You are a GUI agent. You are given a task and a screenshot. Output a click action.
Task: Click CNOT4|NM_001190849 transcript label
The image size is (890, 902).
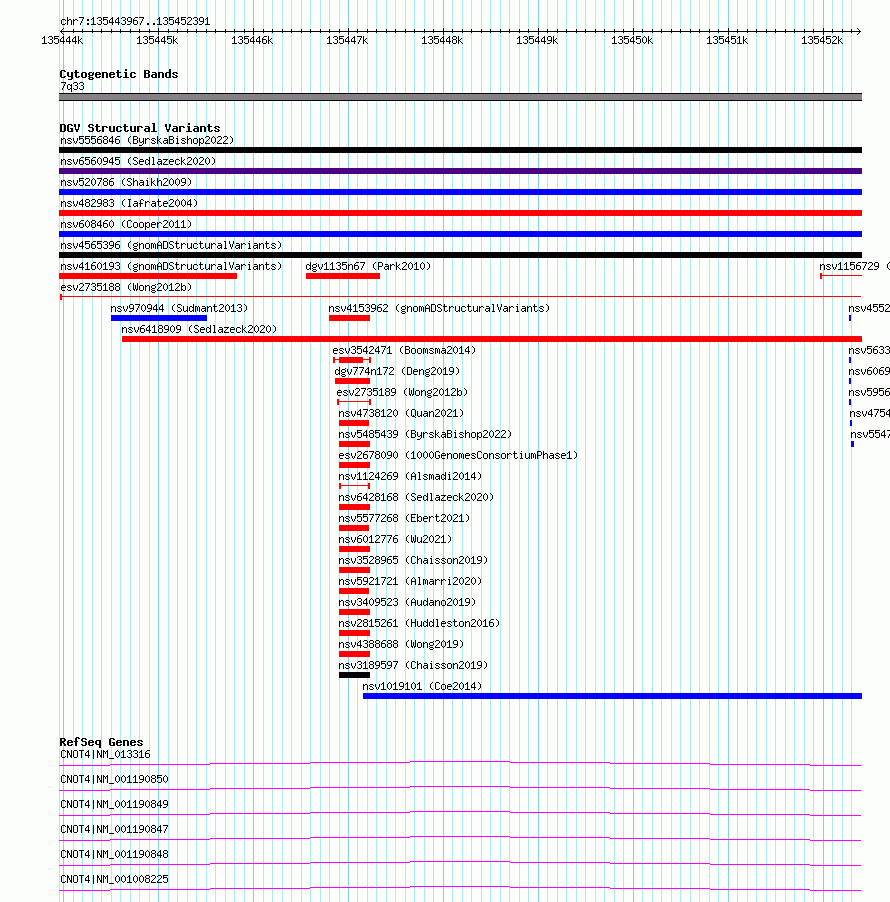click(x=114, y=804)
